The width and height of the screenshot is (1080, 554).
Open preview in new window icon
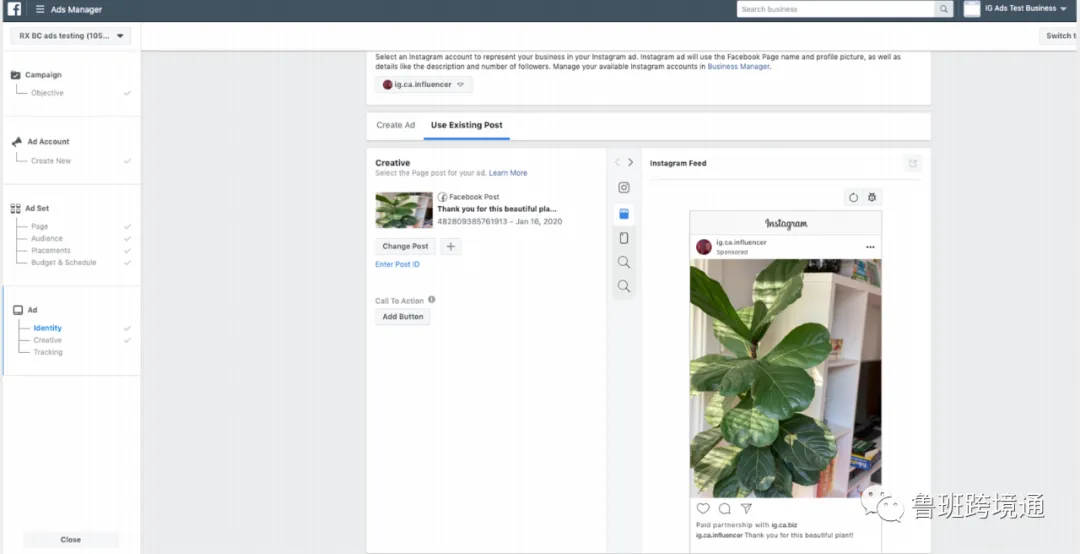[913, 163]
